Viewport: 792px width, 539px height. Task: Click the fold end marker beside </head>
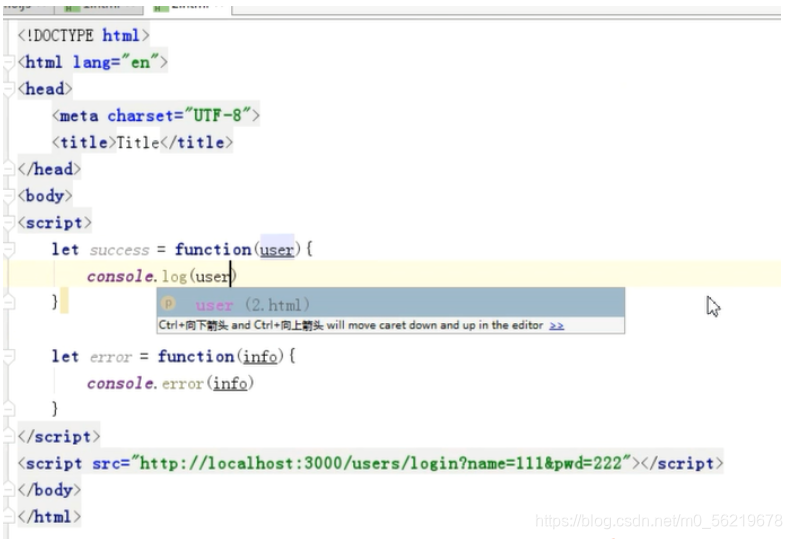point(8,169)
